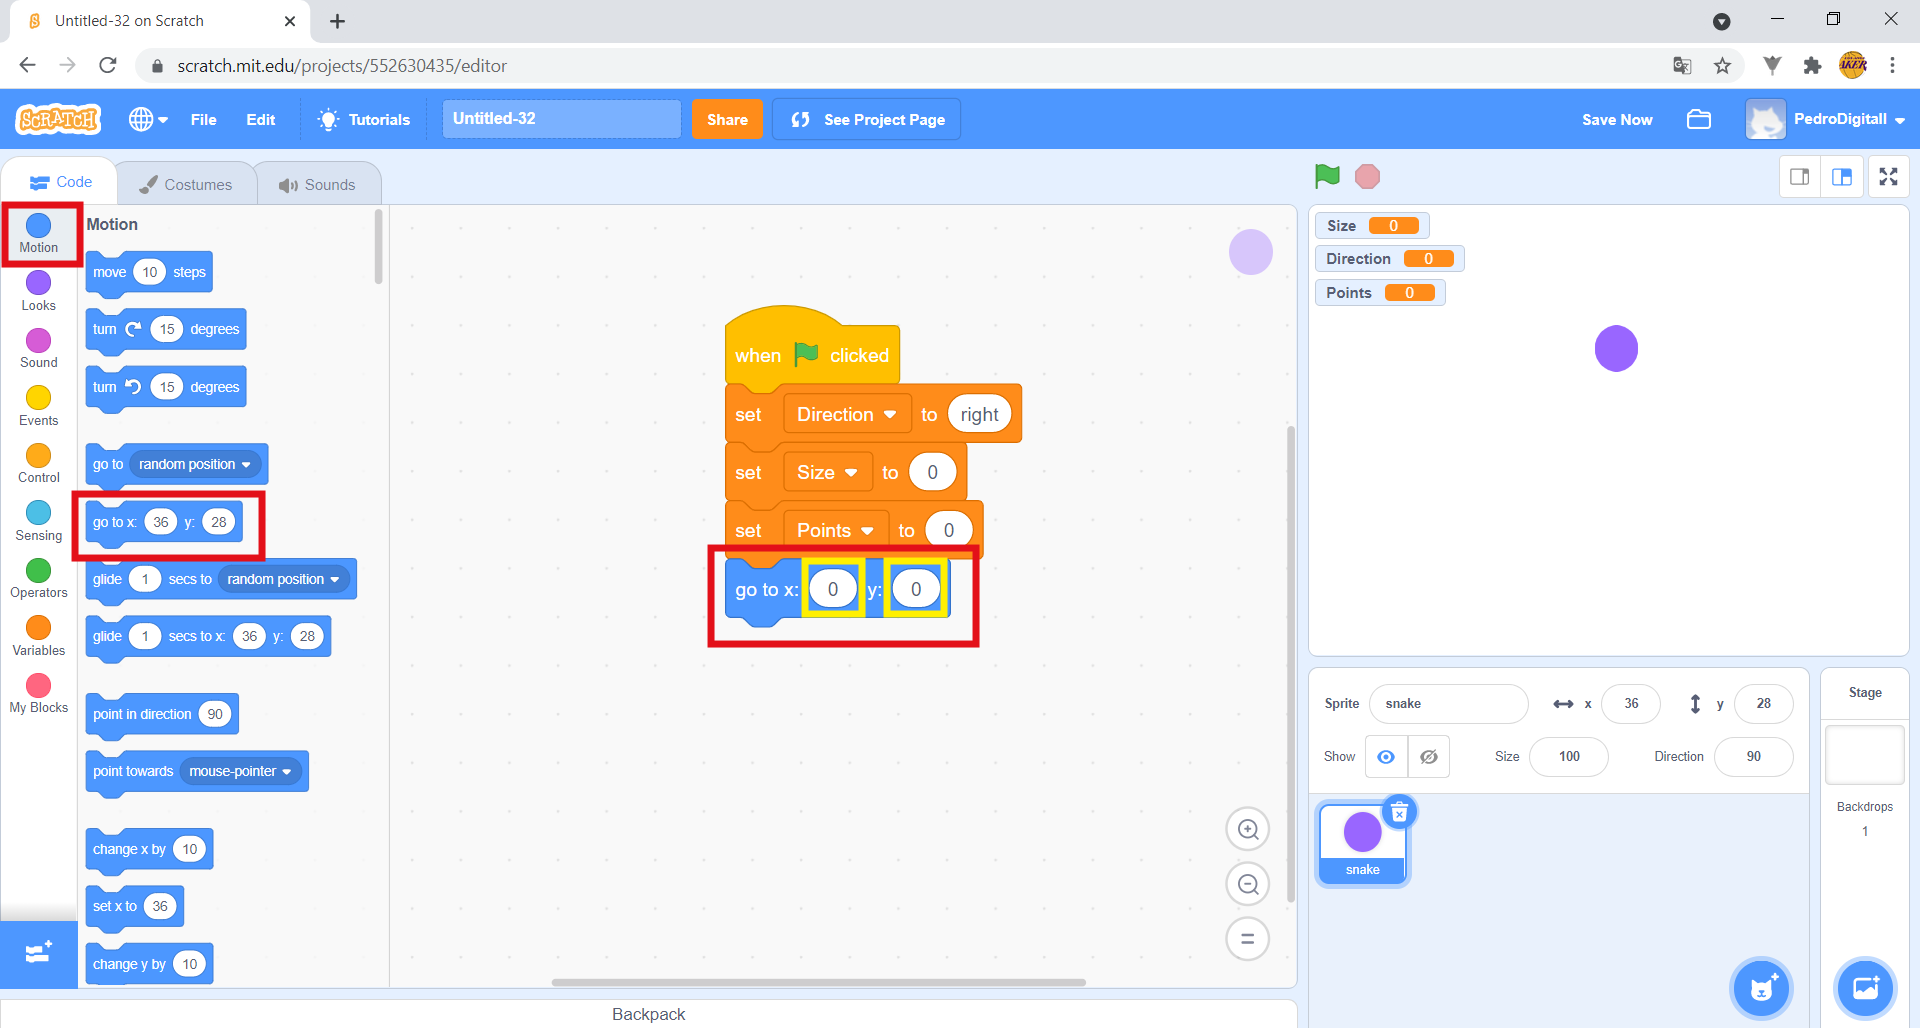Click See Project Page button
Screen dimensions: 1920x1028
tap(867, 119)
